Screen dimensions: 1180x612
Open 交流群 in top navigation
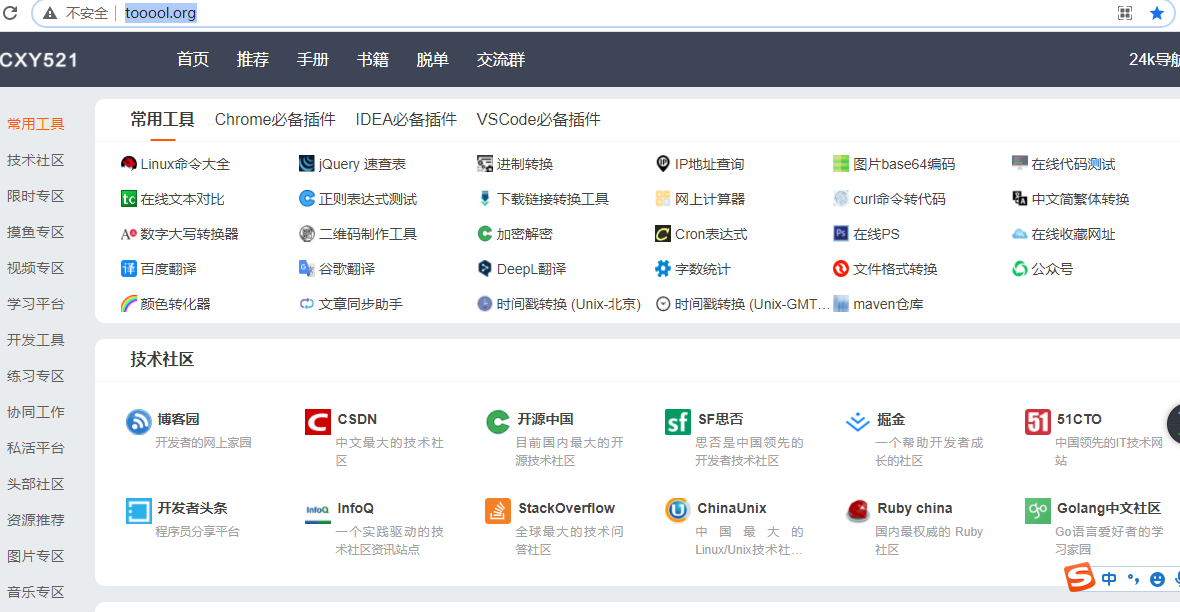pos(500,59)
